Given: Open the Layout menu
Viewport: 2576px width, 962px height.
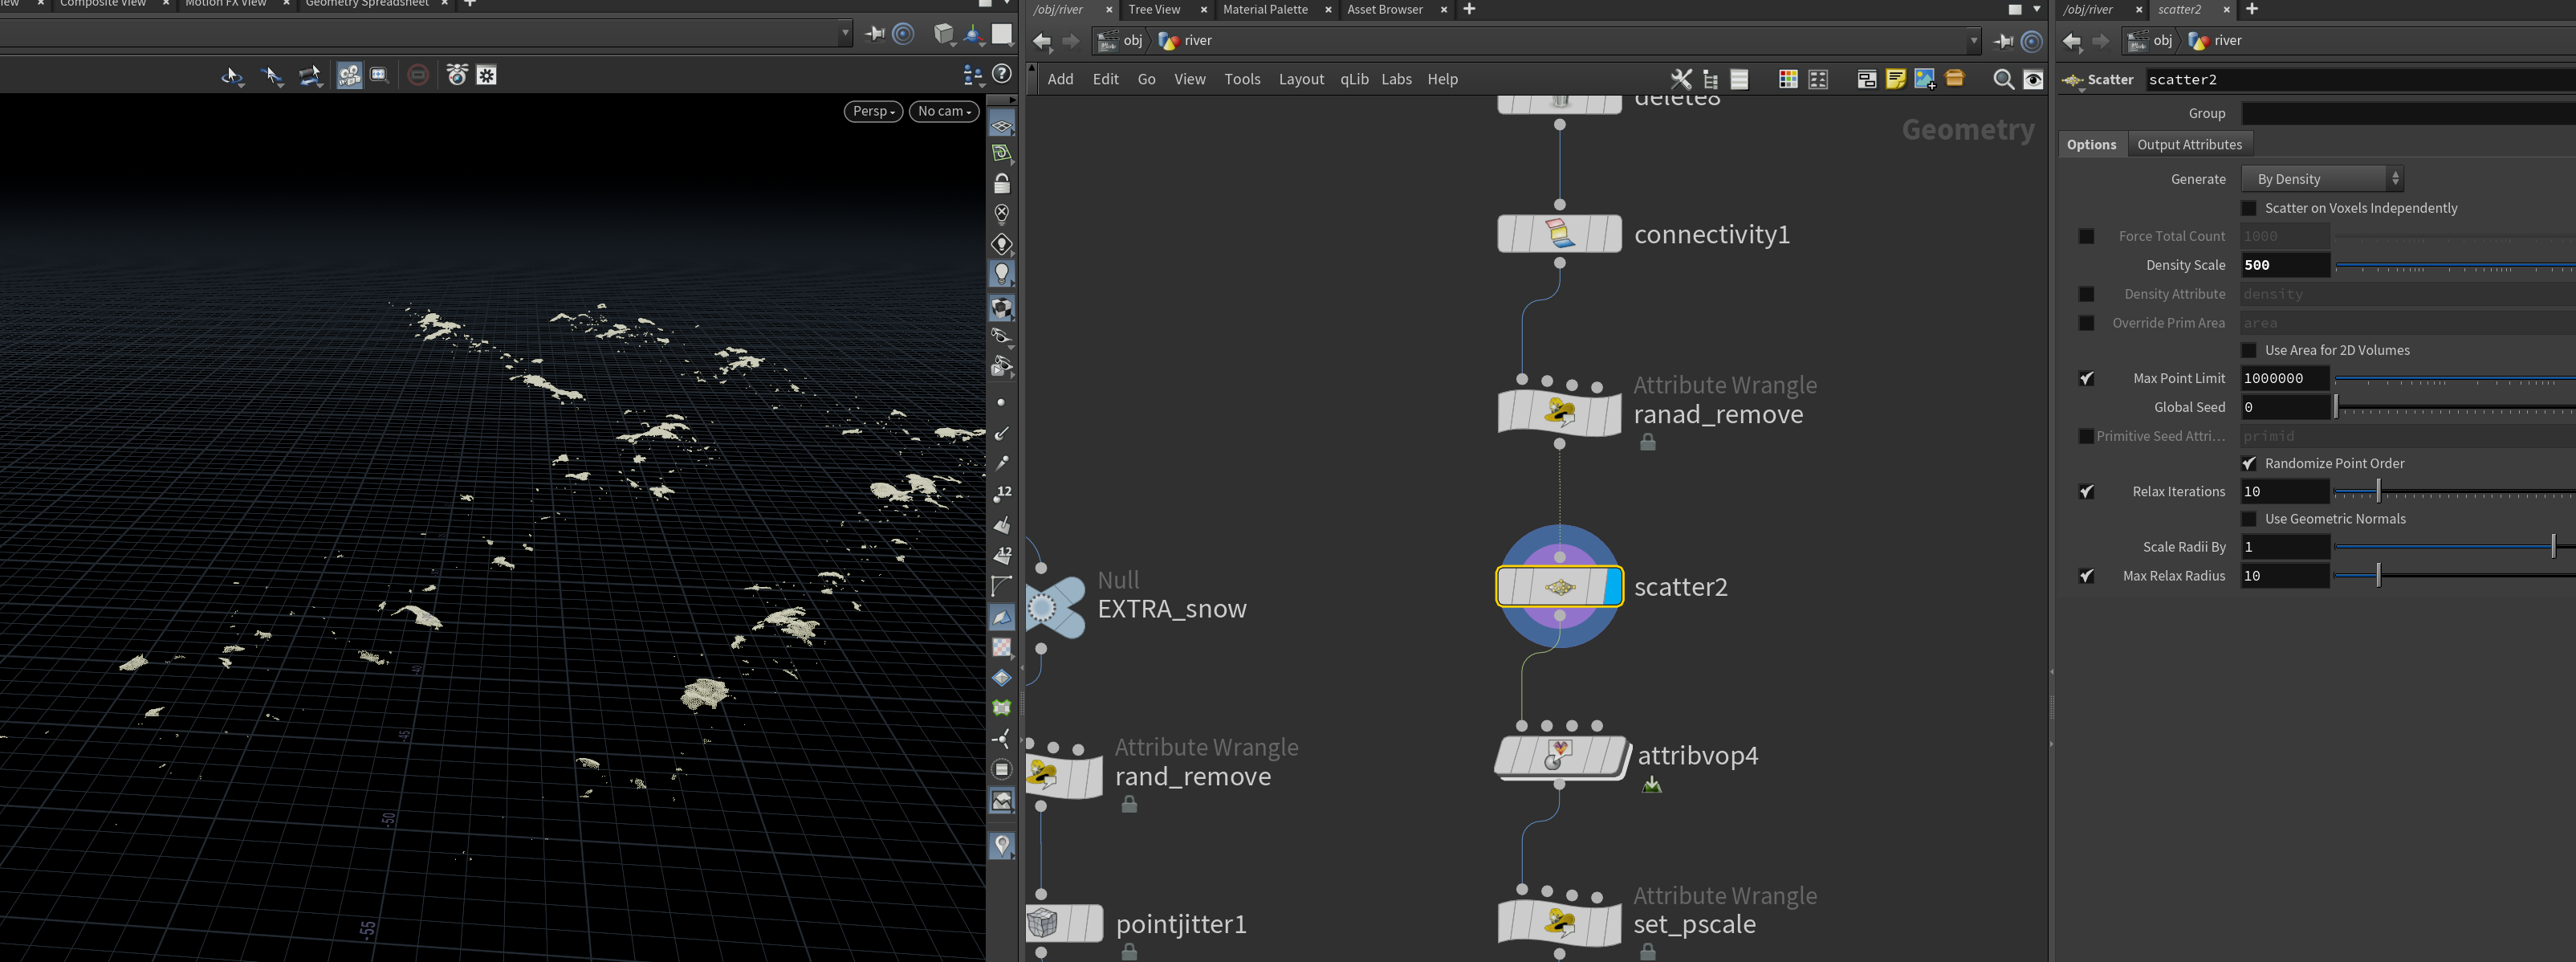Looking at the screenshot, I should tap(1301, 79).
